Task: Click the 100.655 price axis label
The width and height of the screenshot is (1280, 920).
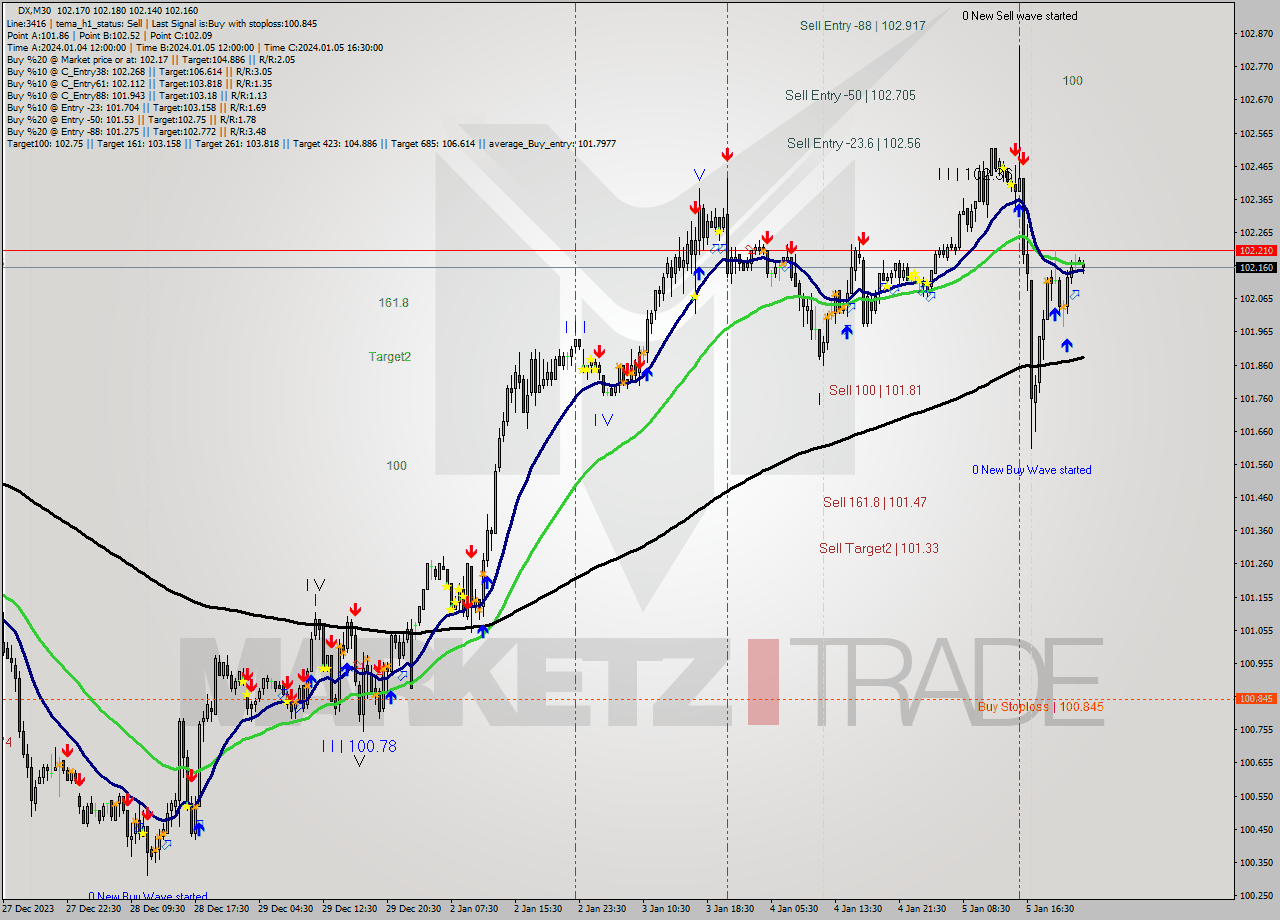Action: tap(1255, 763)
